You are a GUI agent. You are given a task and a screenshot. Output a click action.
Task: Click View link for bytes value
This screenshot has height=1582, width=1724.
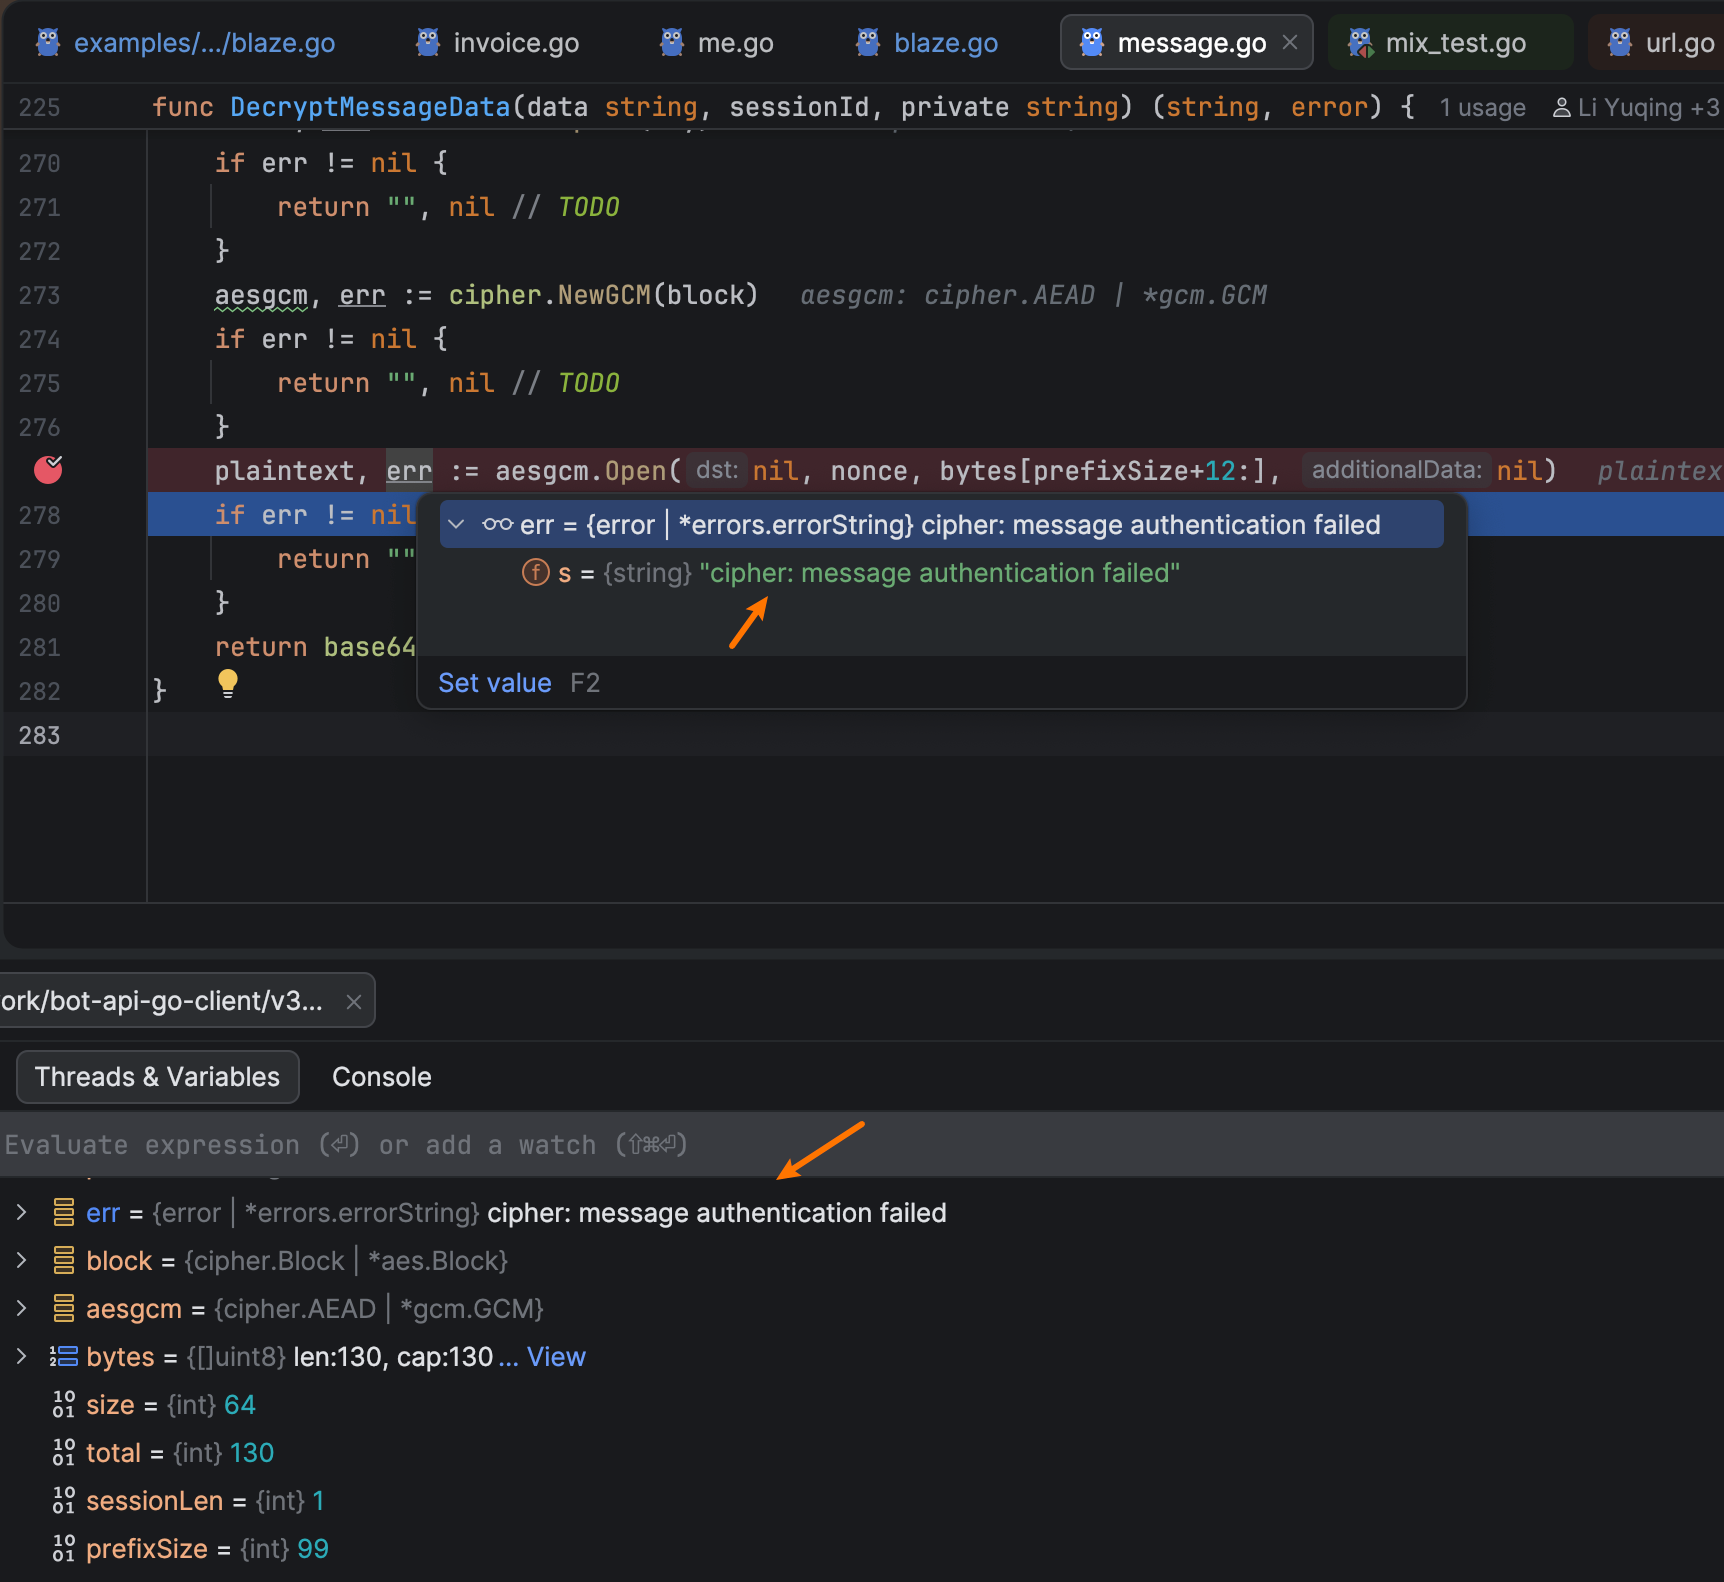[x=556, y=1357]
